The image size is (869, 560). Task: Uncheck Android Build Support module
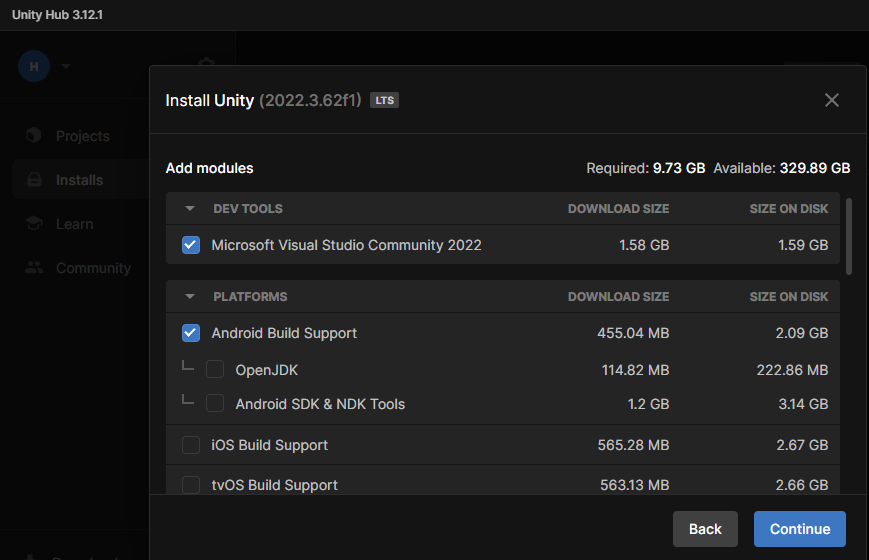191,333
